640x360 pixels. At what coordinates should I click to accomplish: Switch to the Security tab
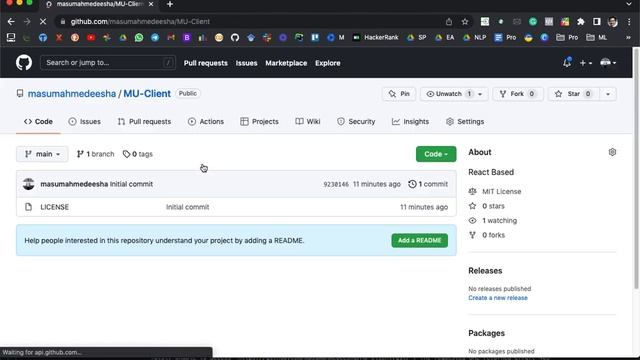[x=356, y=122]
